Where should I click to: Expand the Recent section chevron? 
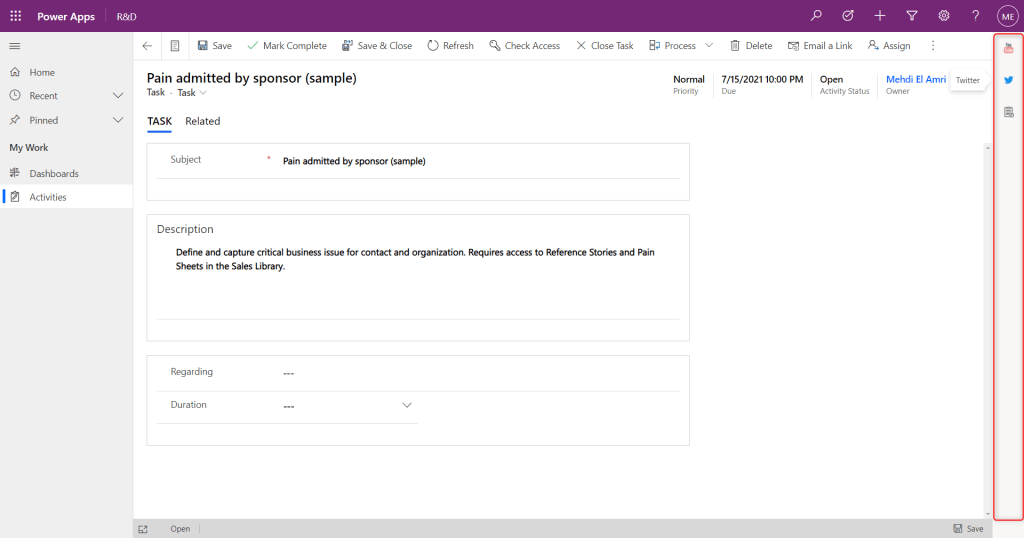tap(118, 96)
